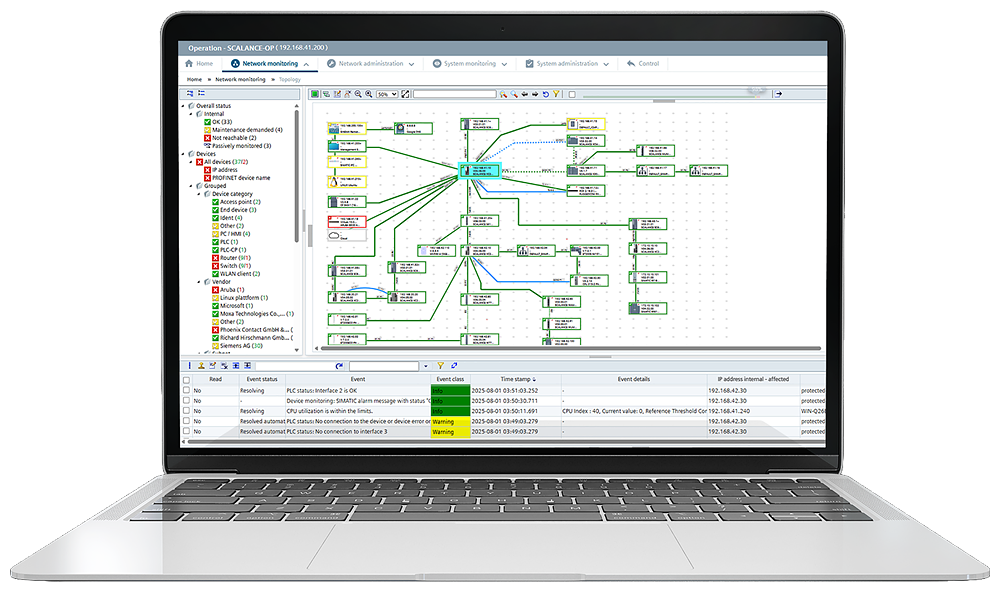Toggle checkbox for CPU utilization event
Image resolution: width=1000 pixels, height=592 pixels.
(x=186, y=411)
